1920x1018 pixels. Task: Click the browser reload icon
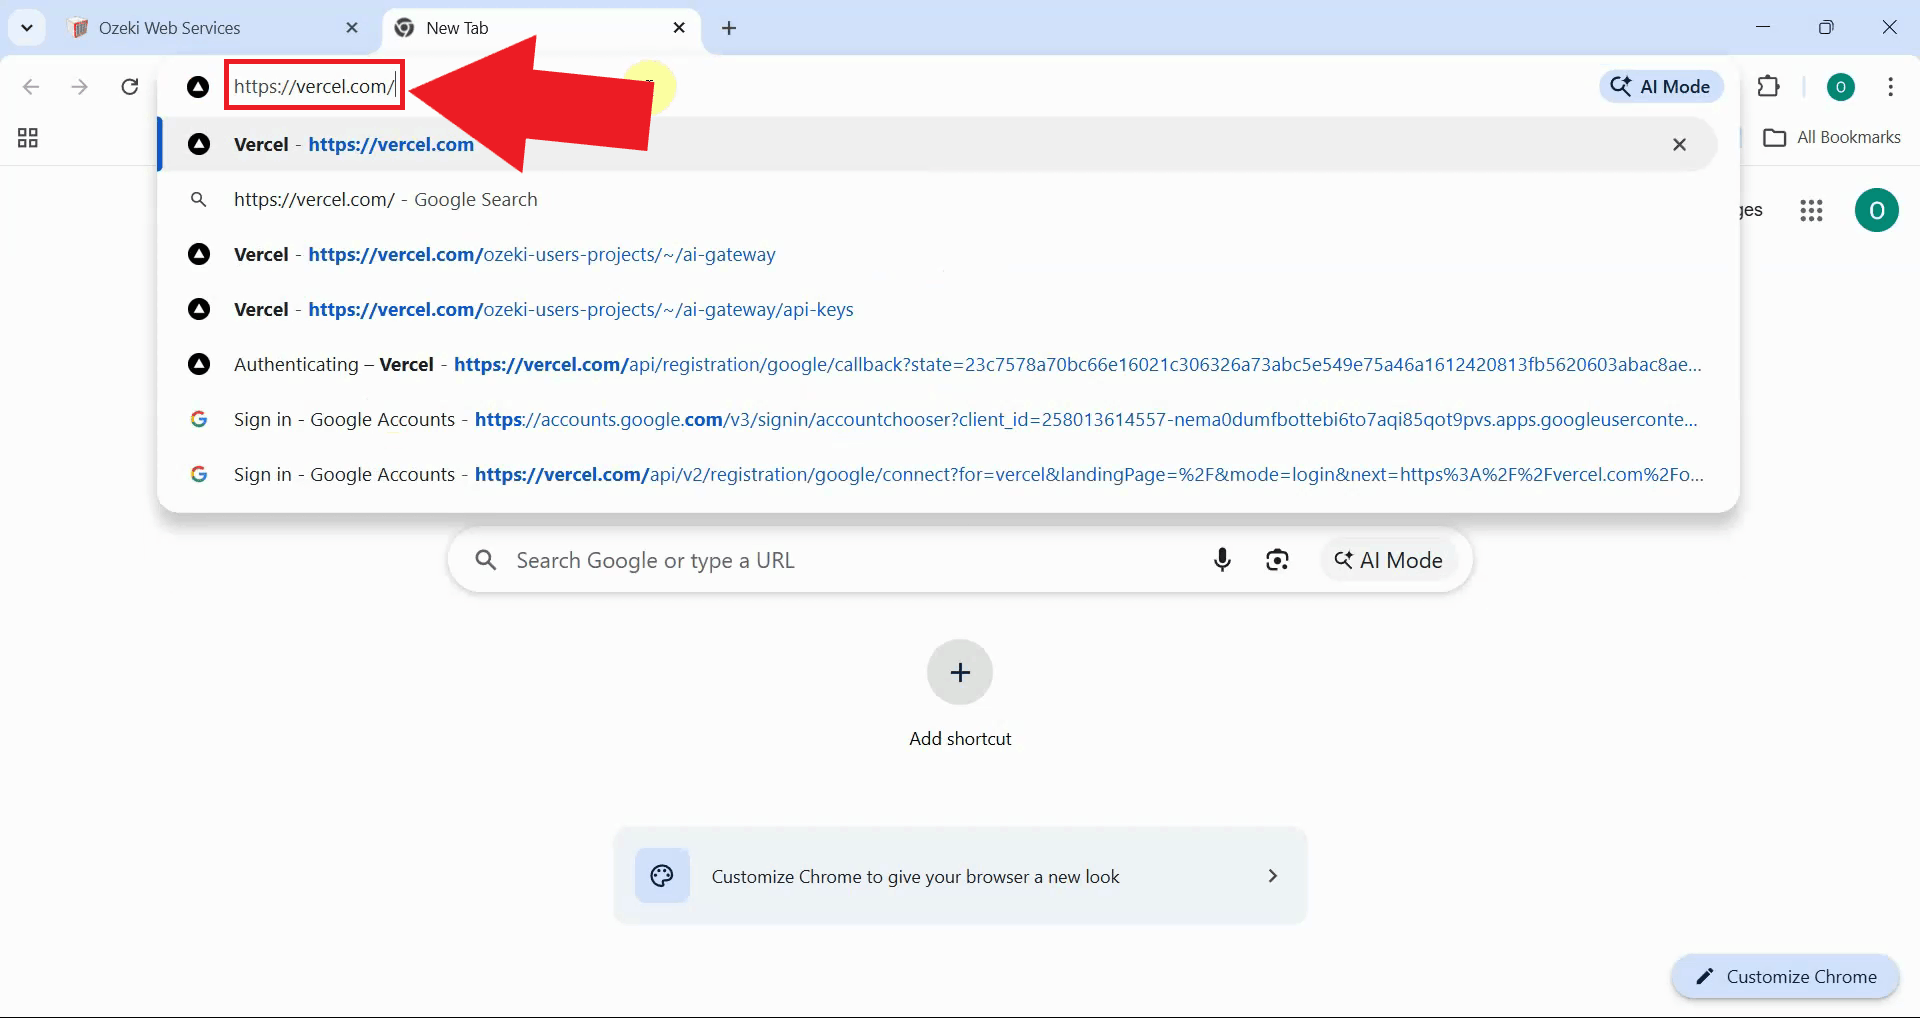(130, 87)
